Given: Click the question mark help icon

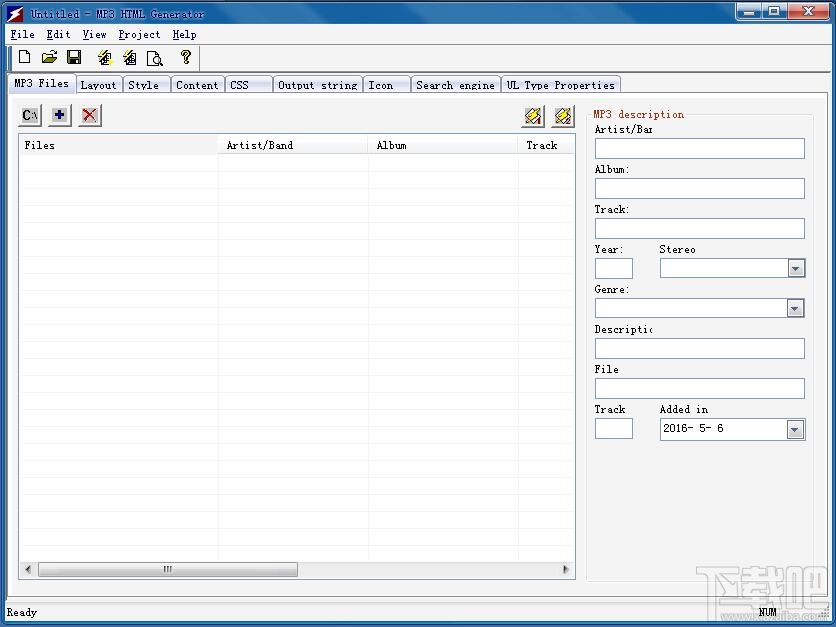Looking at the screenshot, I should (186, 57).
